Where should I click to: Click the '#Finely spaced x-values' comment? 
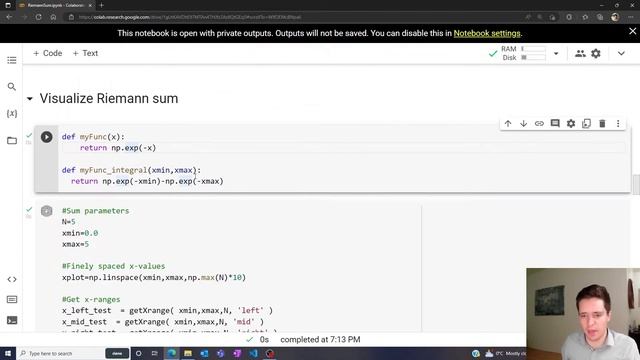tap(113, 266)
